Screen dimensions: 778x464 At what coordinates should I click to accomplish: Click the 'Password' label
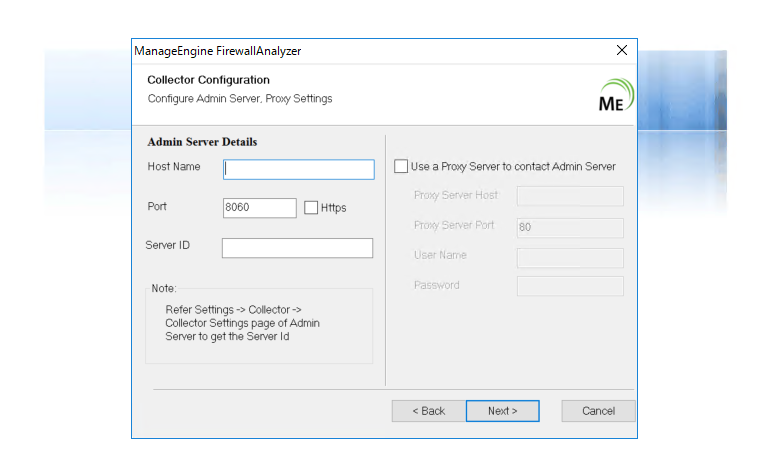click(x=437, y=285)
